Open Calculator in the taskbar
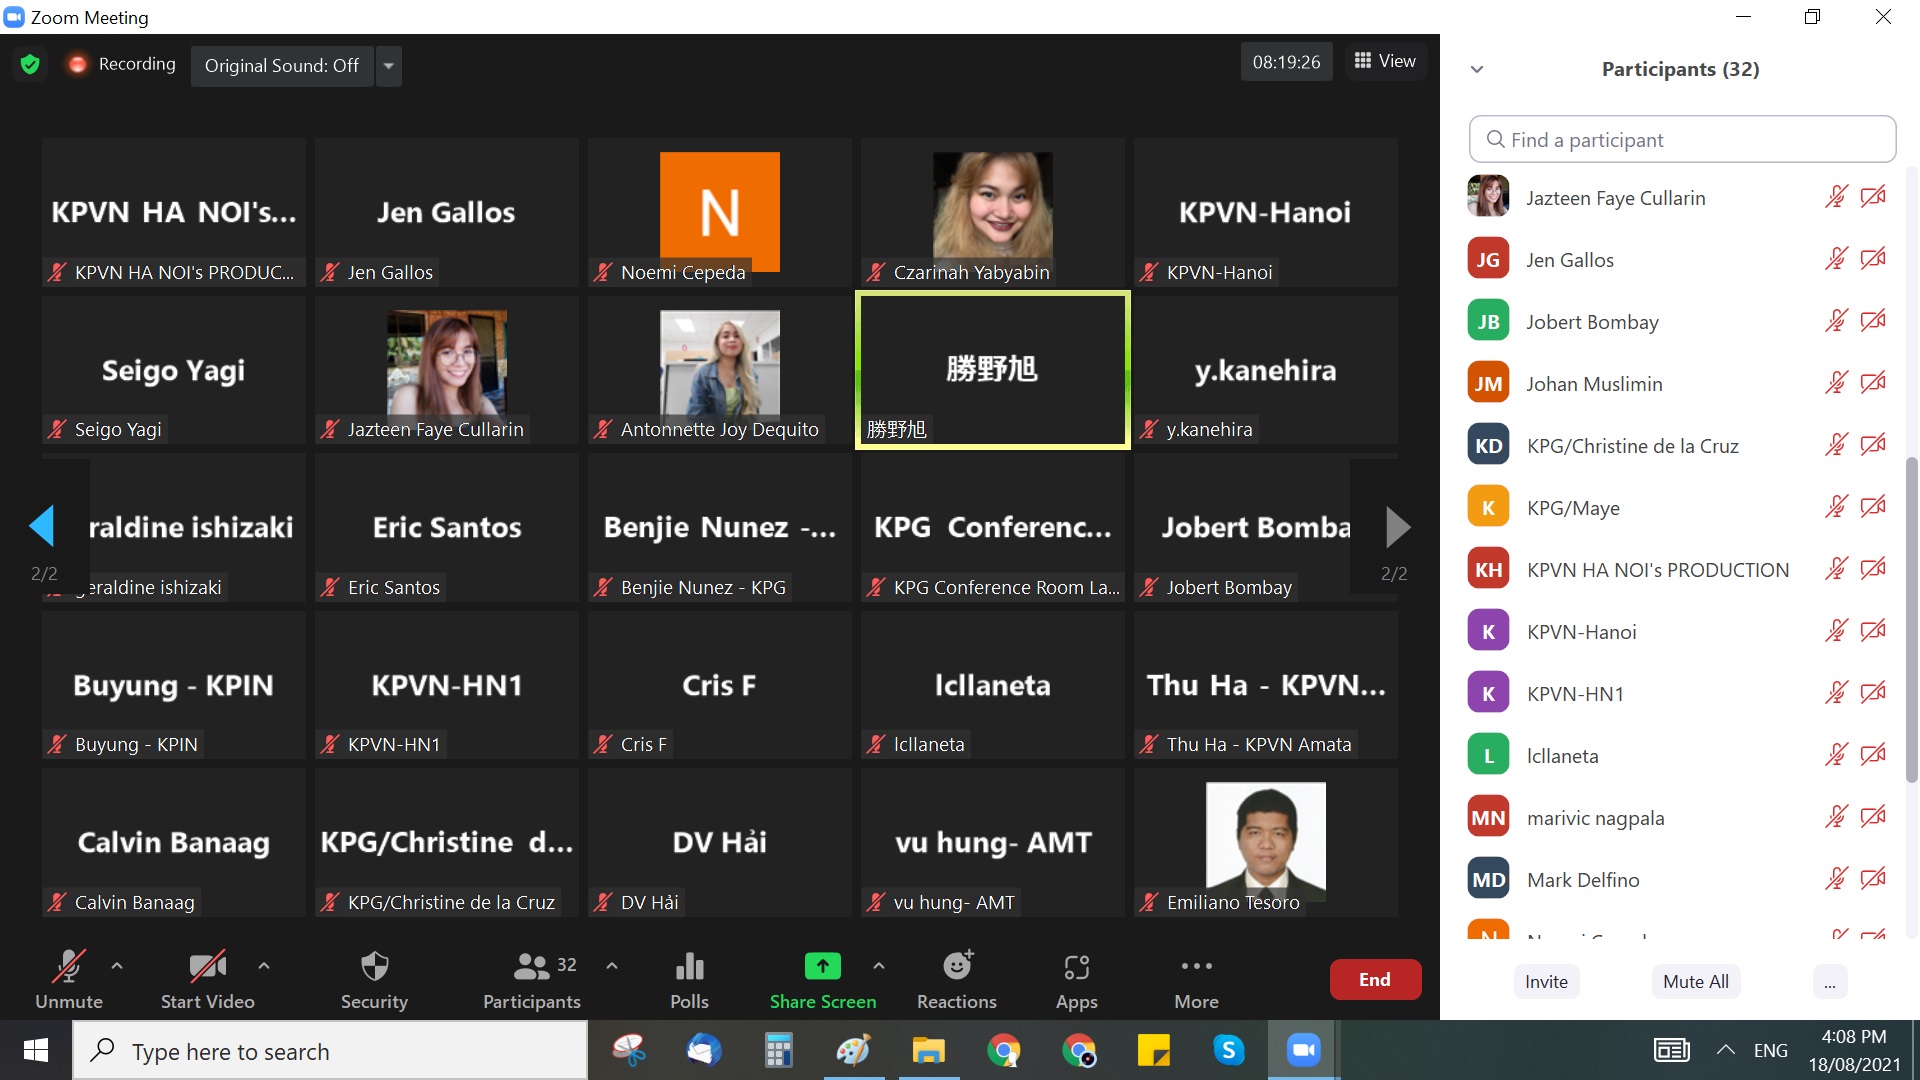This screenshot has width=1920, height=1080. pos(778,1050)
